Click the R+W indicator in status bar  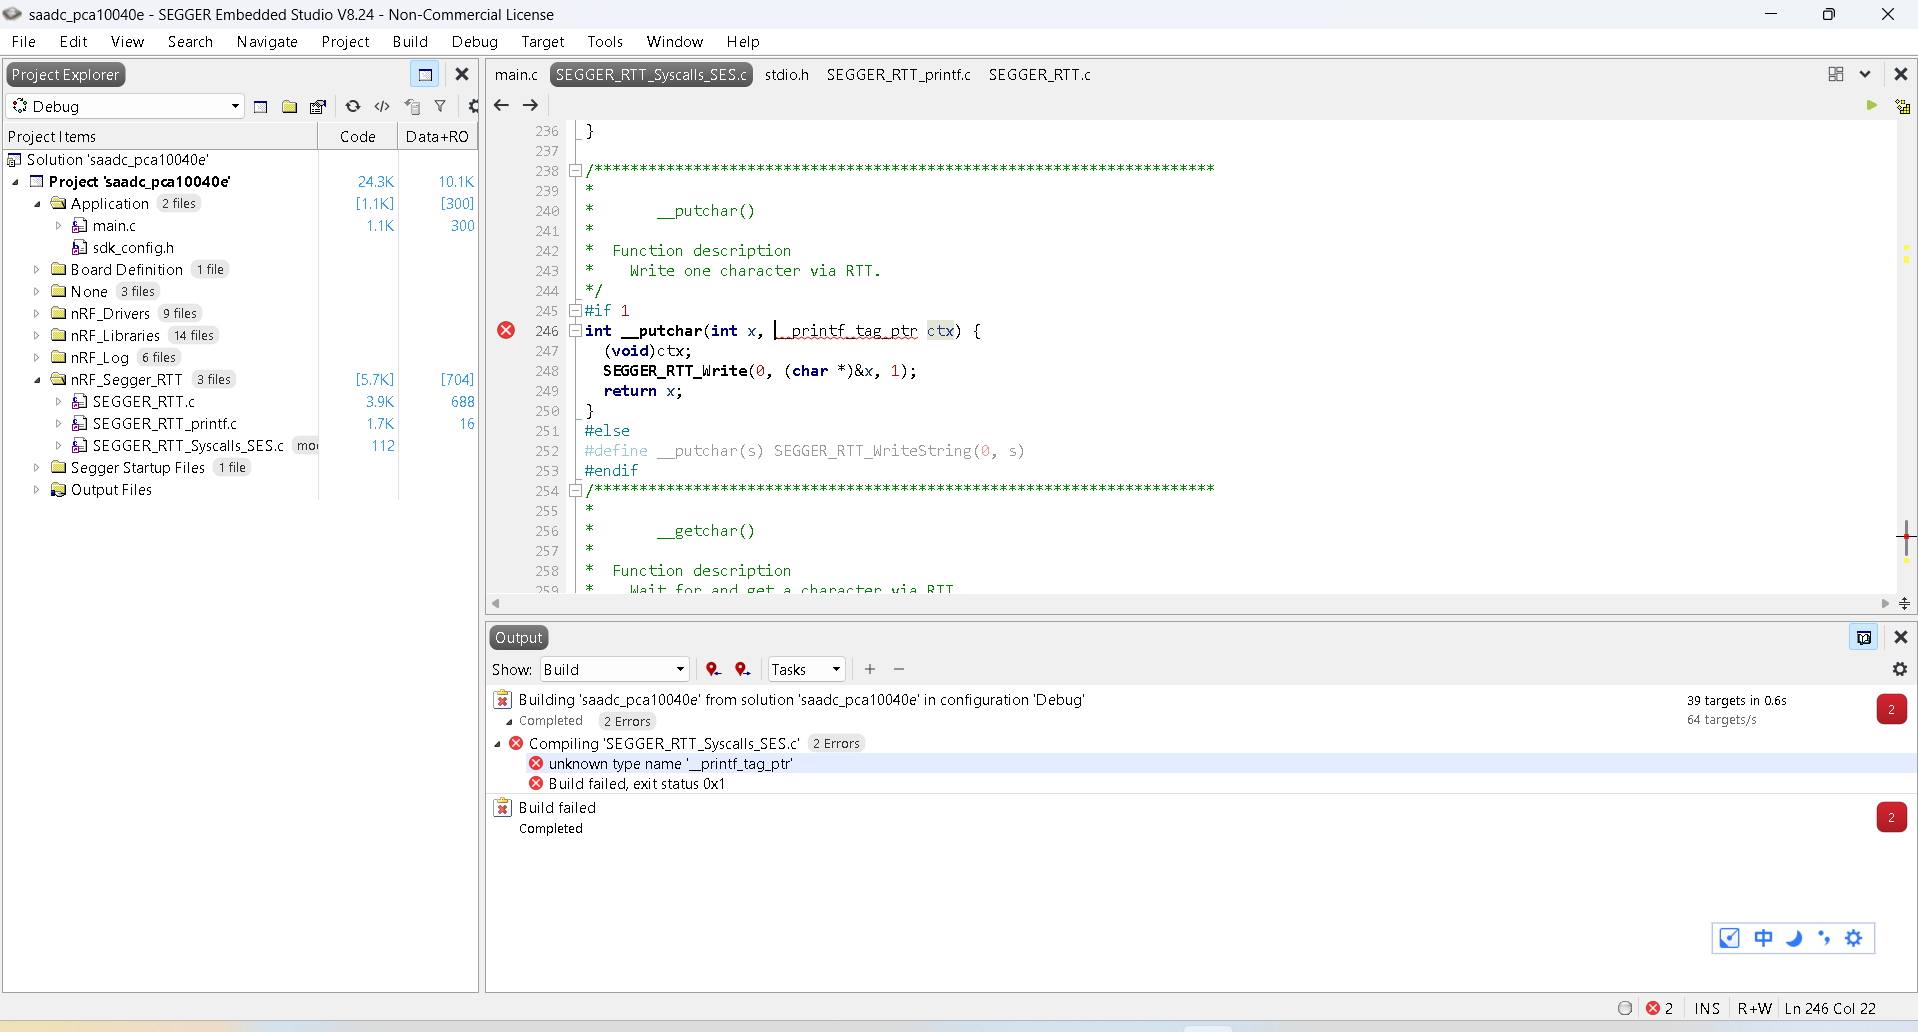(1755, 1008)
